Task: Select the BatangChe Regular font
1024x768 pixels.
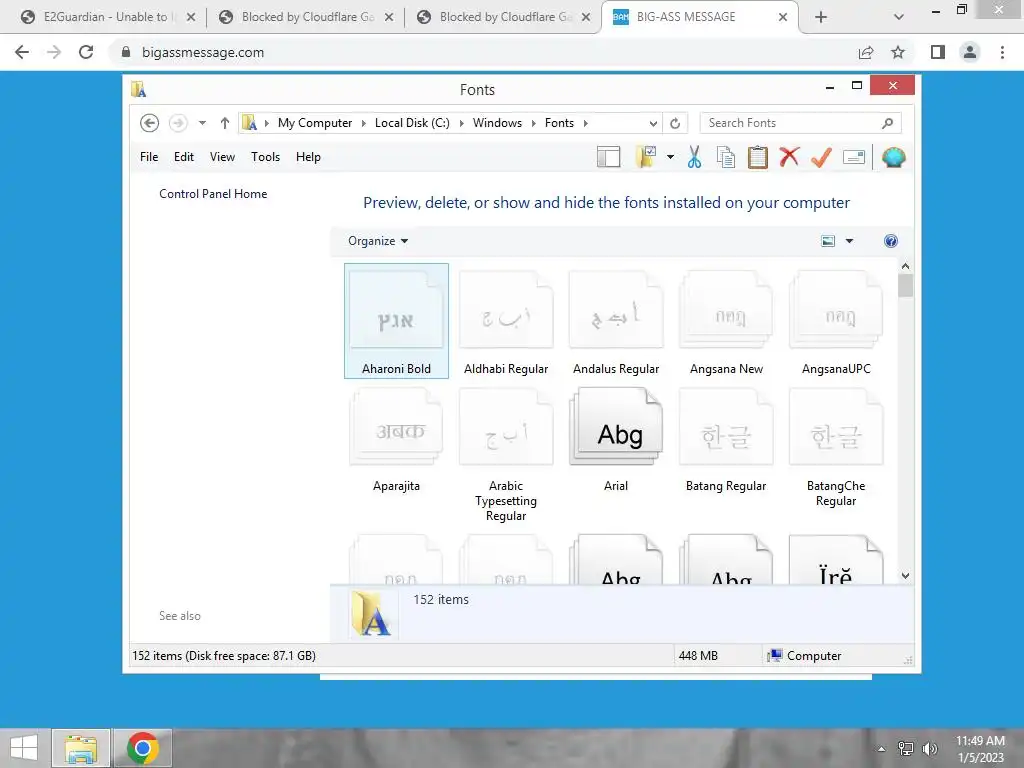Action: pos(836,447)
